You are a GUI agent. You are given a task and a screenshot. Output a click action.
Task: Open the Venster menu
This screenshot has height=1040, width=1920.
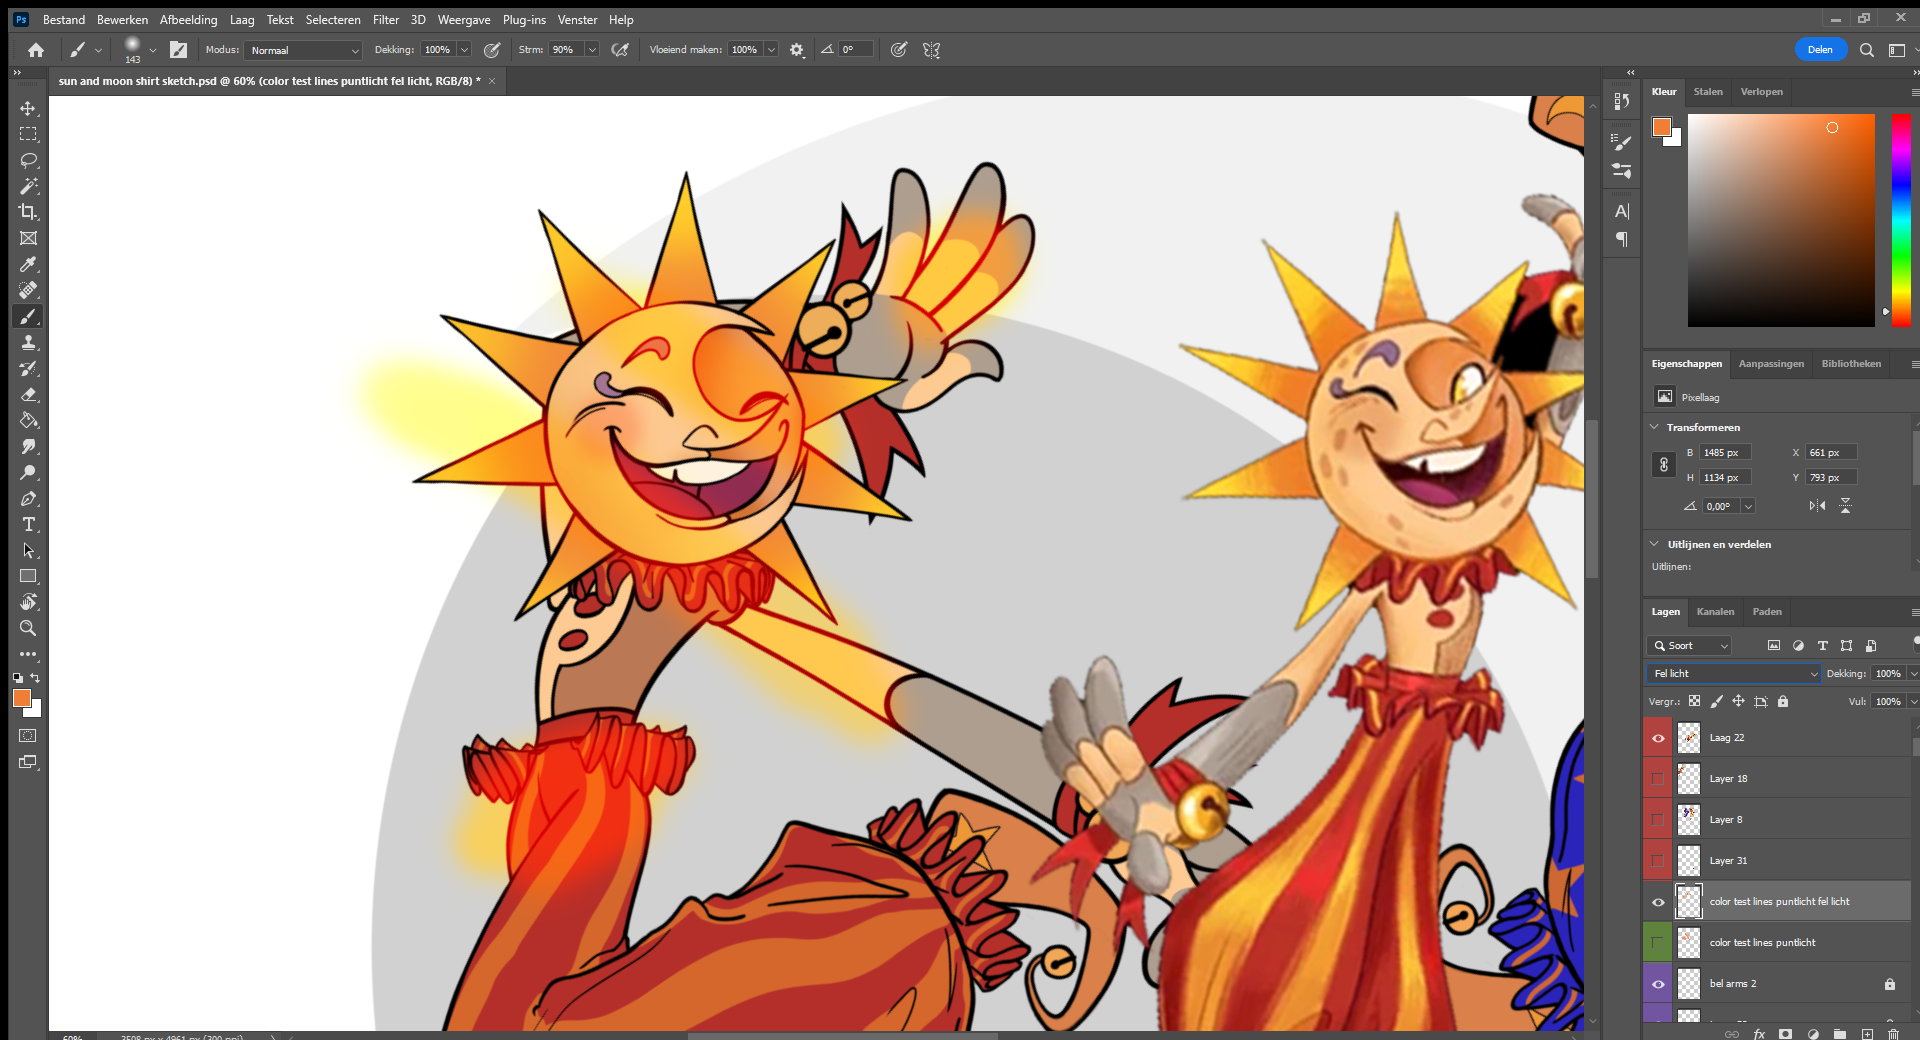tap(577, 20)
